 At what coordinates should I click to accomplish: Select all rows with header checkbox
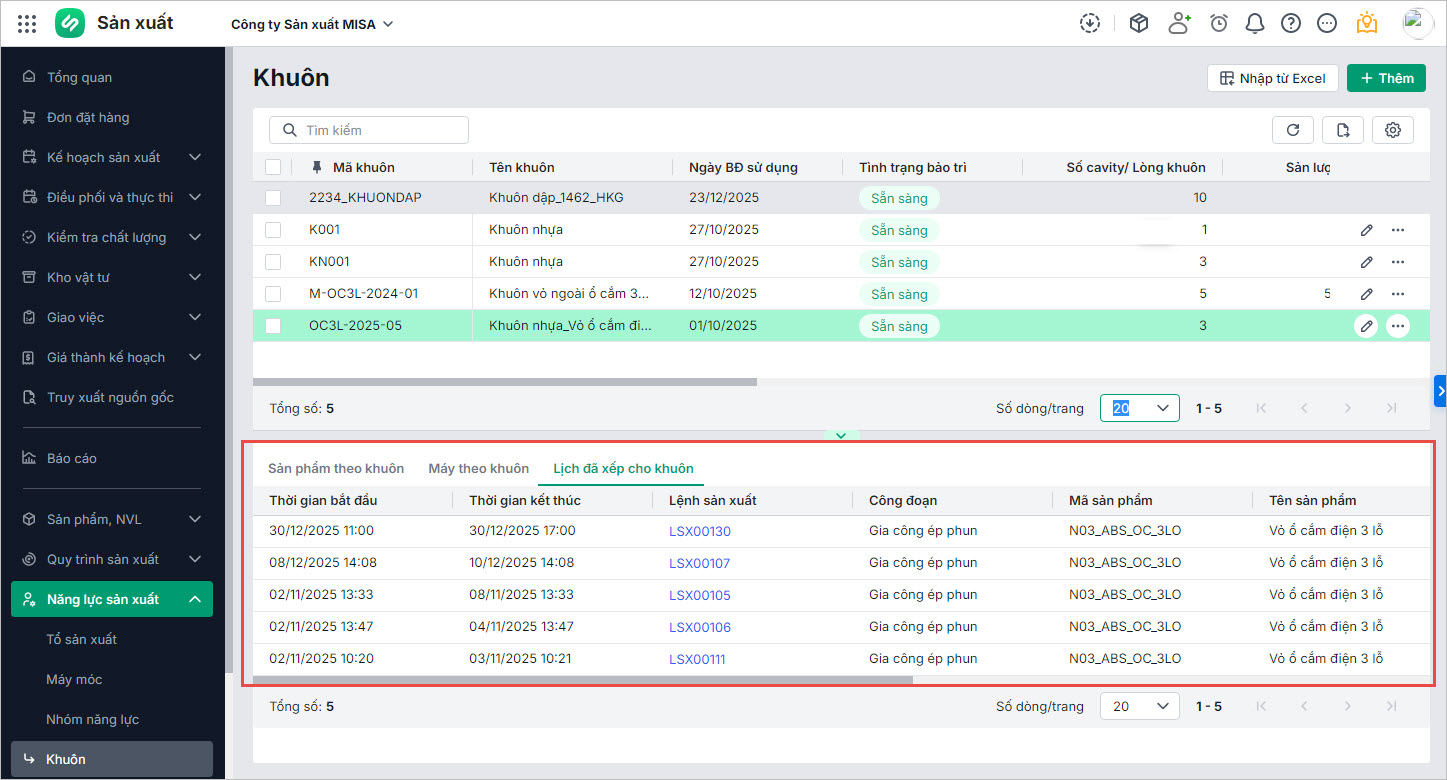click(x=273, y=167)
